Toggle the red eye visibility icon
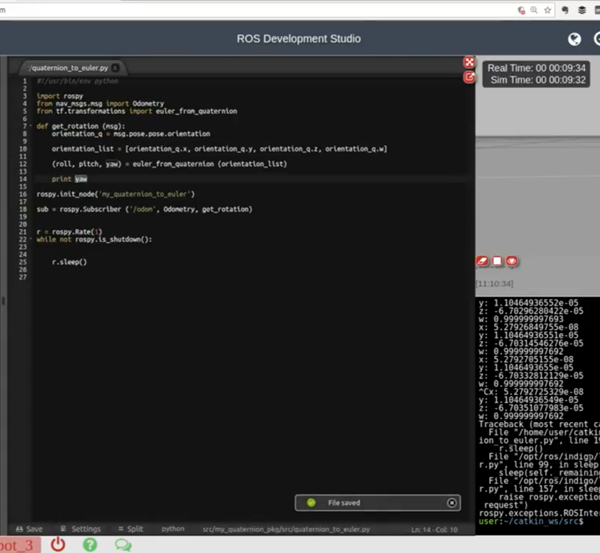 [512, 261]
